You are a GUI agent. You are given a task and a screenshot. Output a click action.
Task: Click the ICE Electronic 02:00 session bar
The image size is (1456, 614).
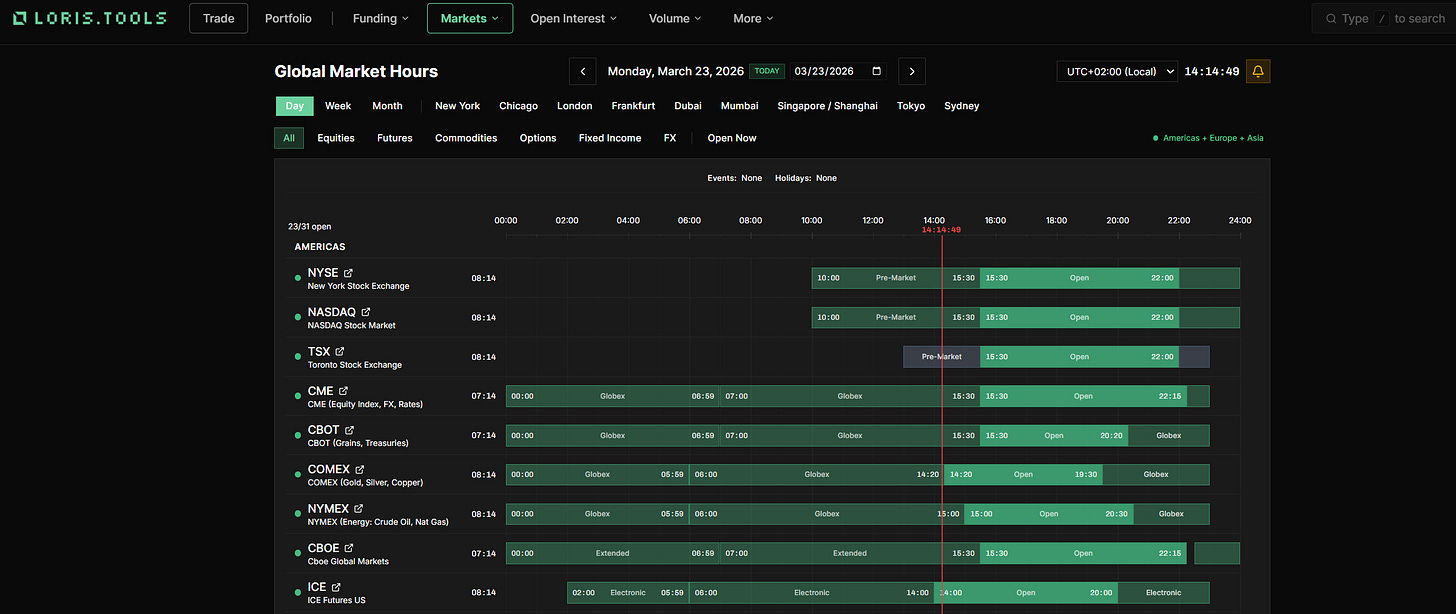pos(628,592)
